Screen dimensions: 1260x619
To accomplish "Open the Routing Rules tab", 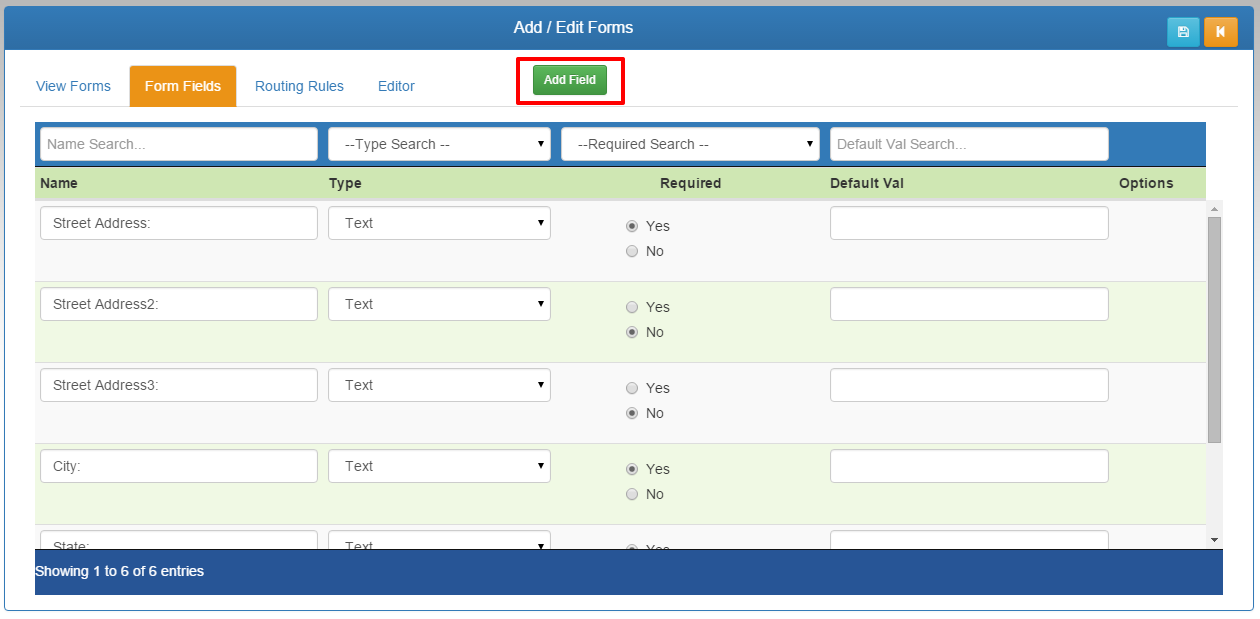I will click(x=299, y=86).
